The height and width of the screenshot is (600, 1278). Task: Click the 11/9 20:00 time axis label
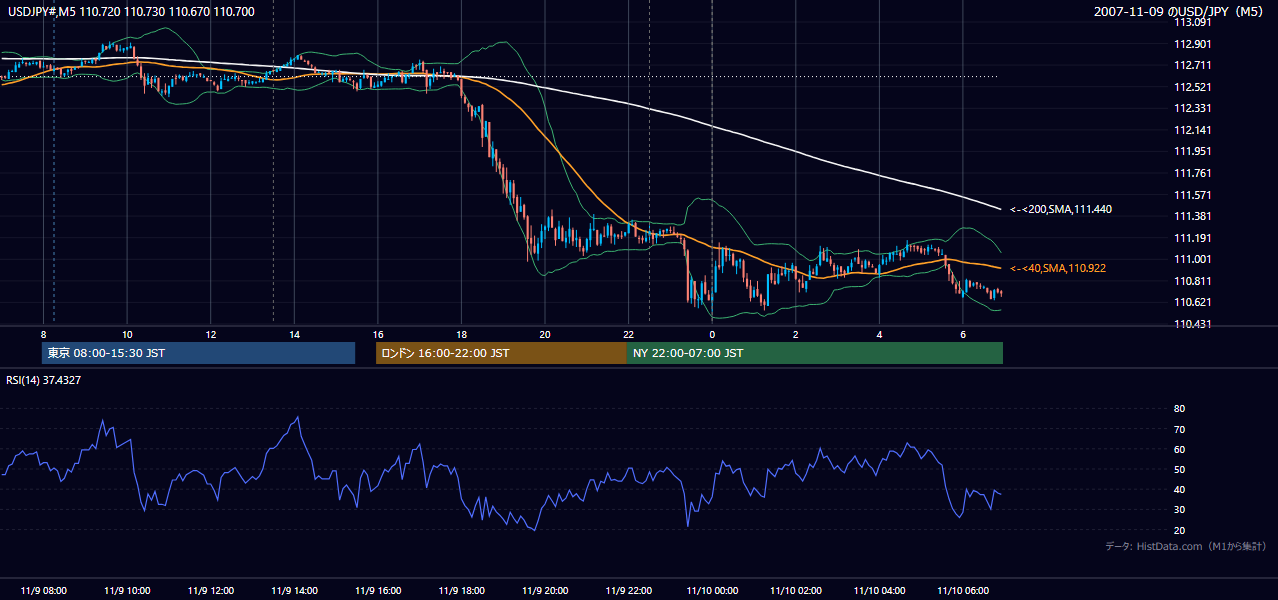[x=545, y=591]
